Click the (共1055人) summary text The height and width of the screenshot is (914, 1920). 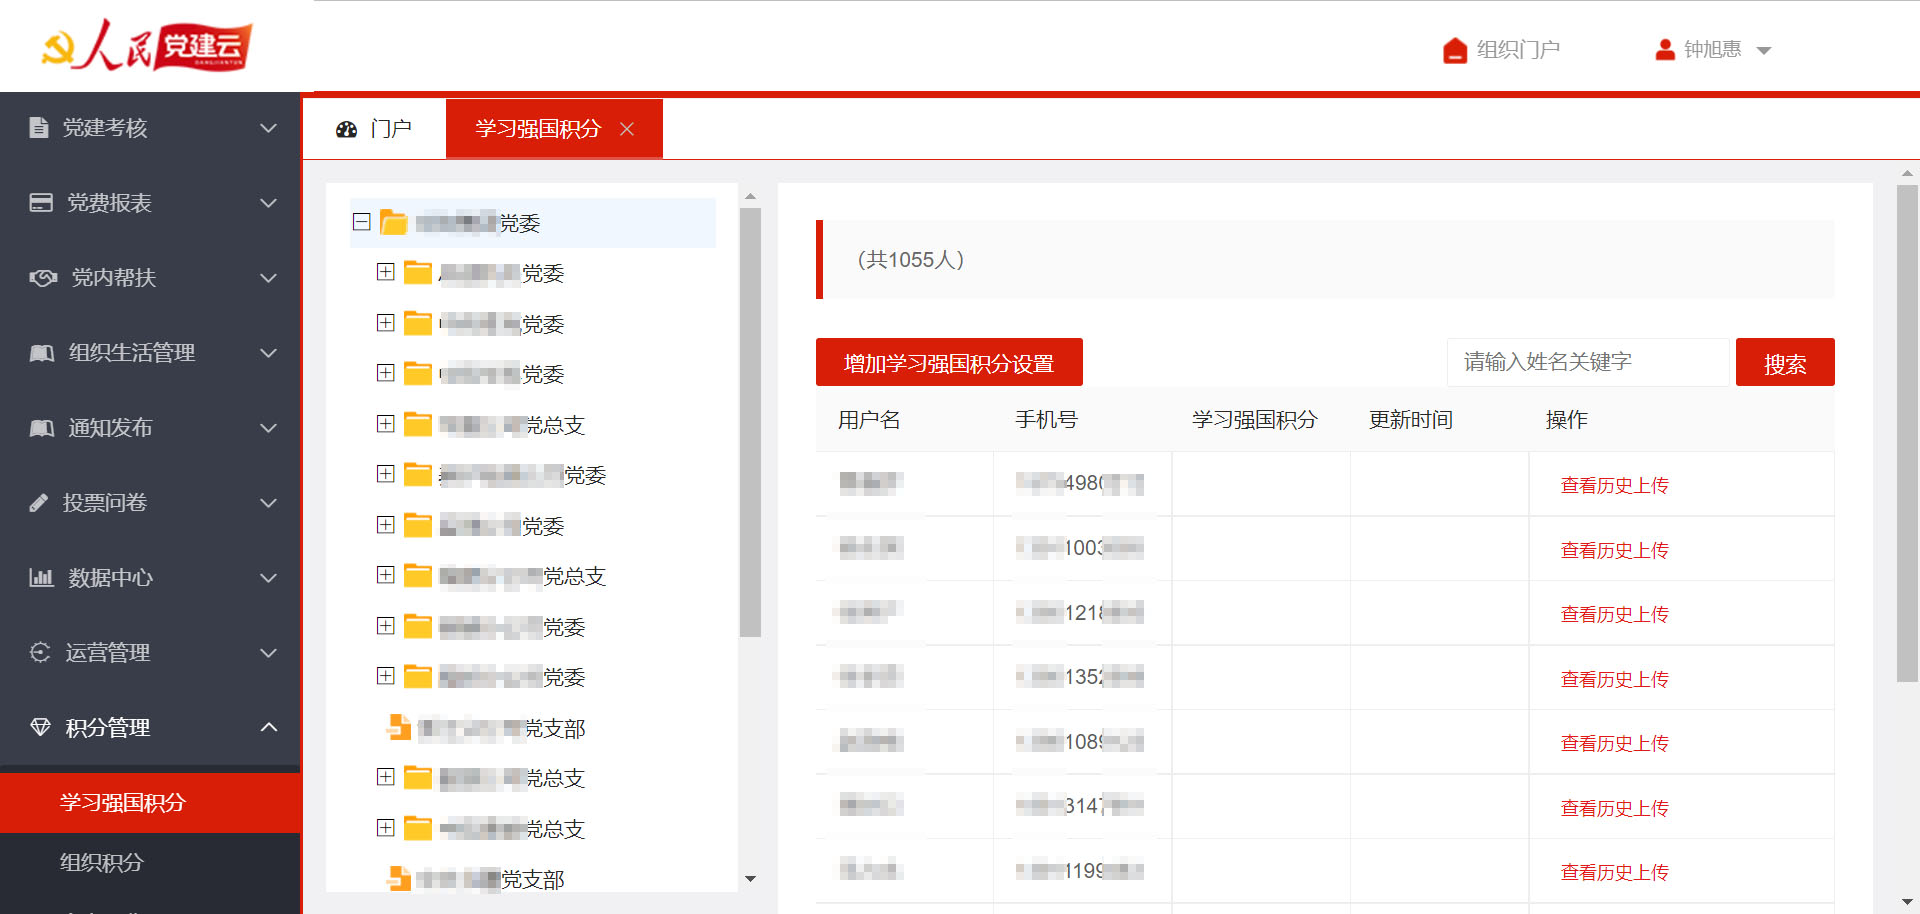[910, 260]
